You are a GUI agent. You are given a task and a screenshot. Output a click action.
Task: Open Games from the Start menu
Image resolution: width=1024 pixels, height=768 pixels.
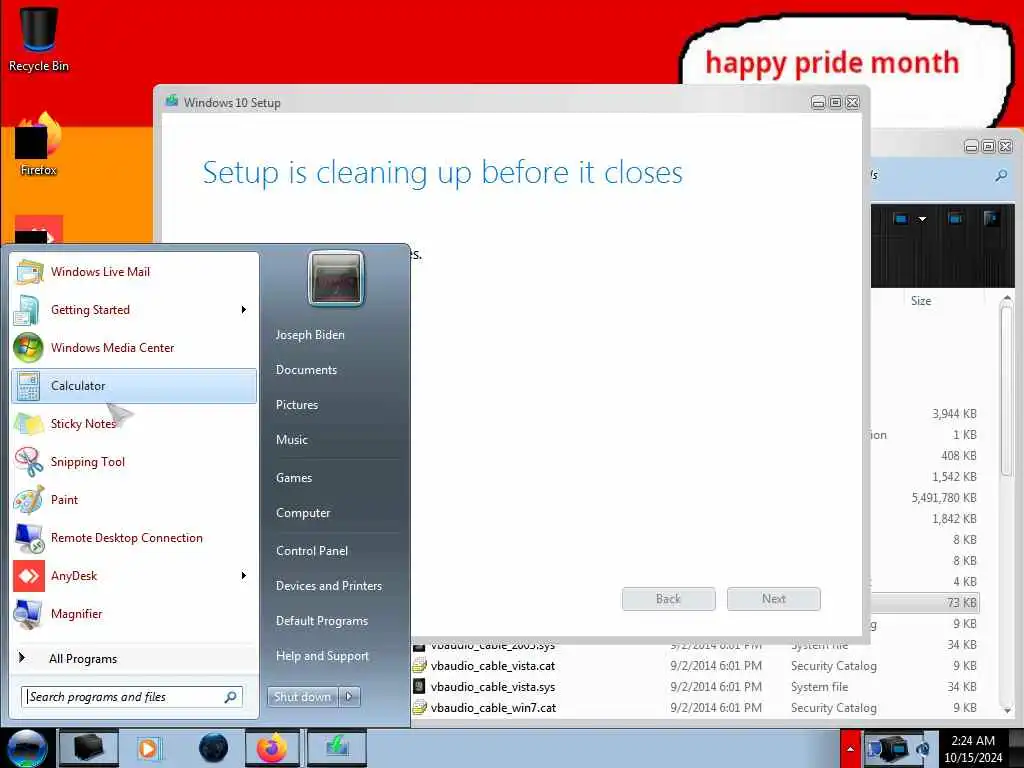click(x=294, y=478)
